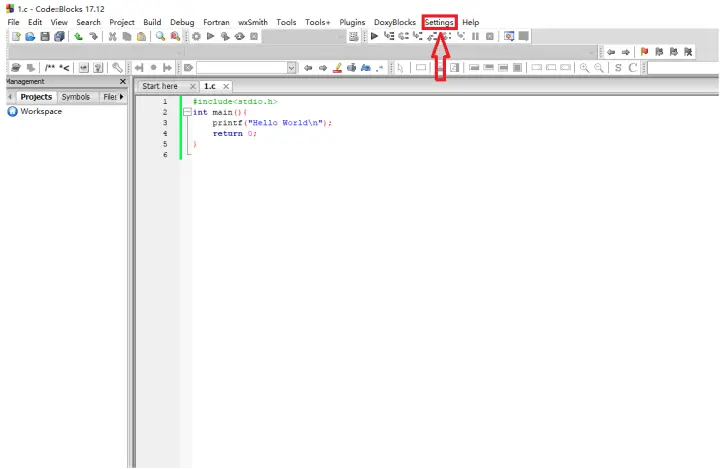Click the Run to cursor icon
Screen dimensions: 720x469
point(389,36)
